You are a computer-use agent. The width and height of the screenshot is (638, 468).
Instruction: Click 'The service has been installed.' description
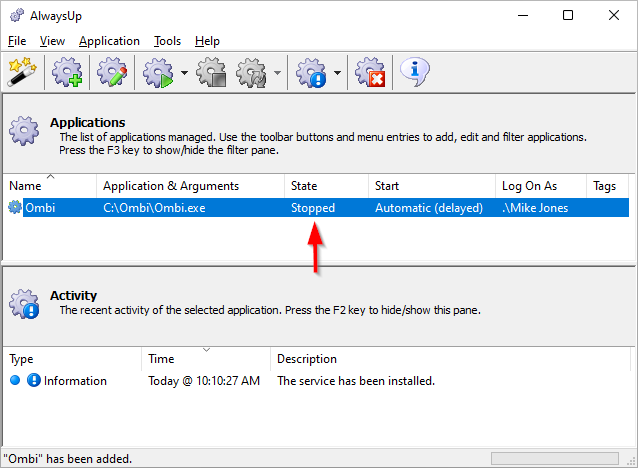click(x=356, y=381)
